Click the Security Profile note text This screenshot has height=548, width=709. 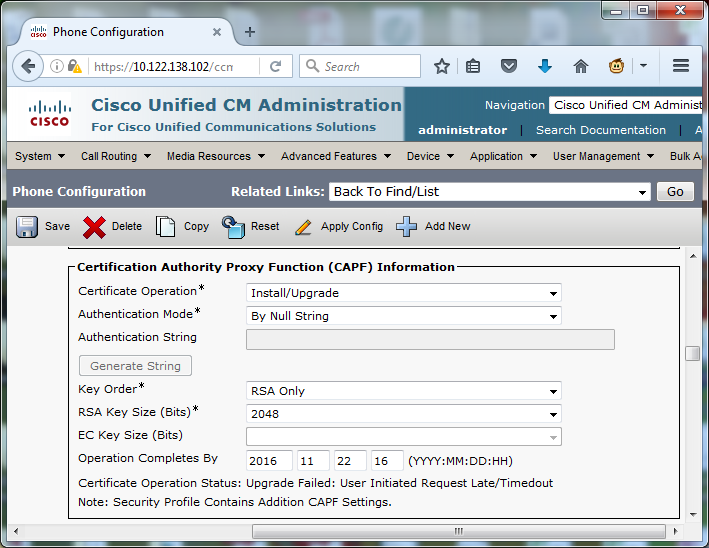235,502
